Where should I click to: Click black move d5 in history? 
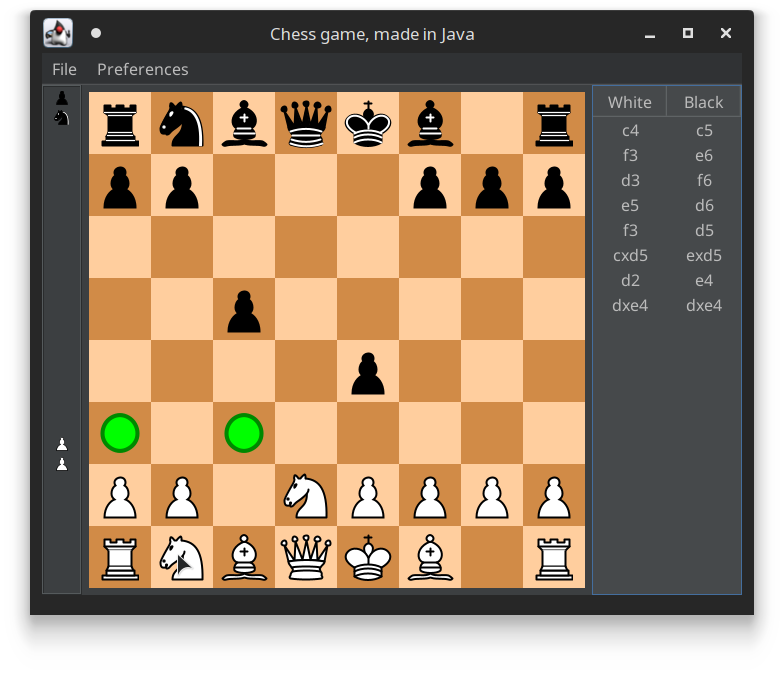(704, 230)
